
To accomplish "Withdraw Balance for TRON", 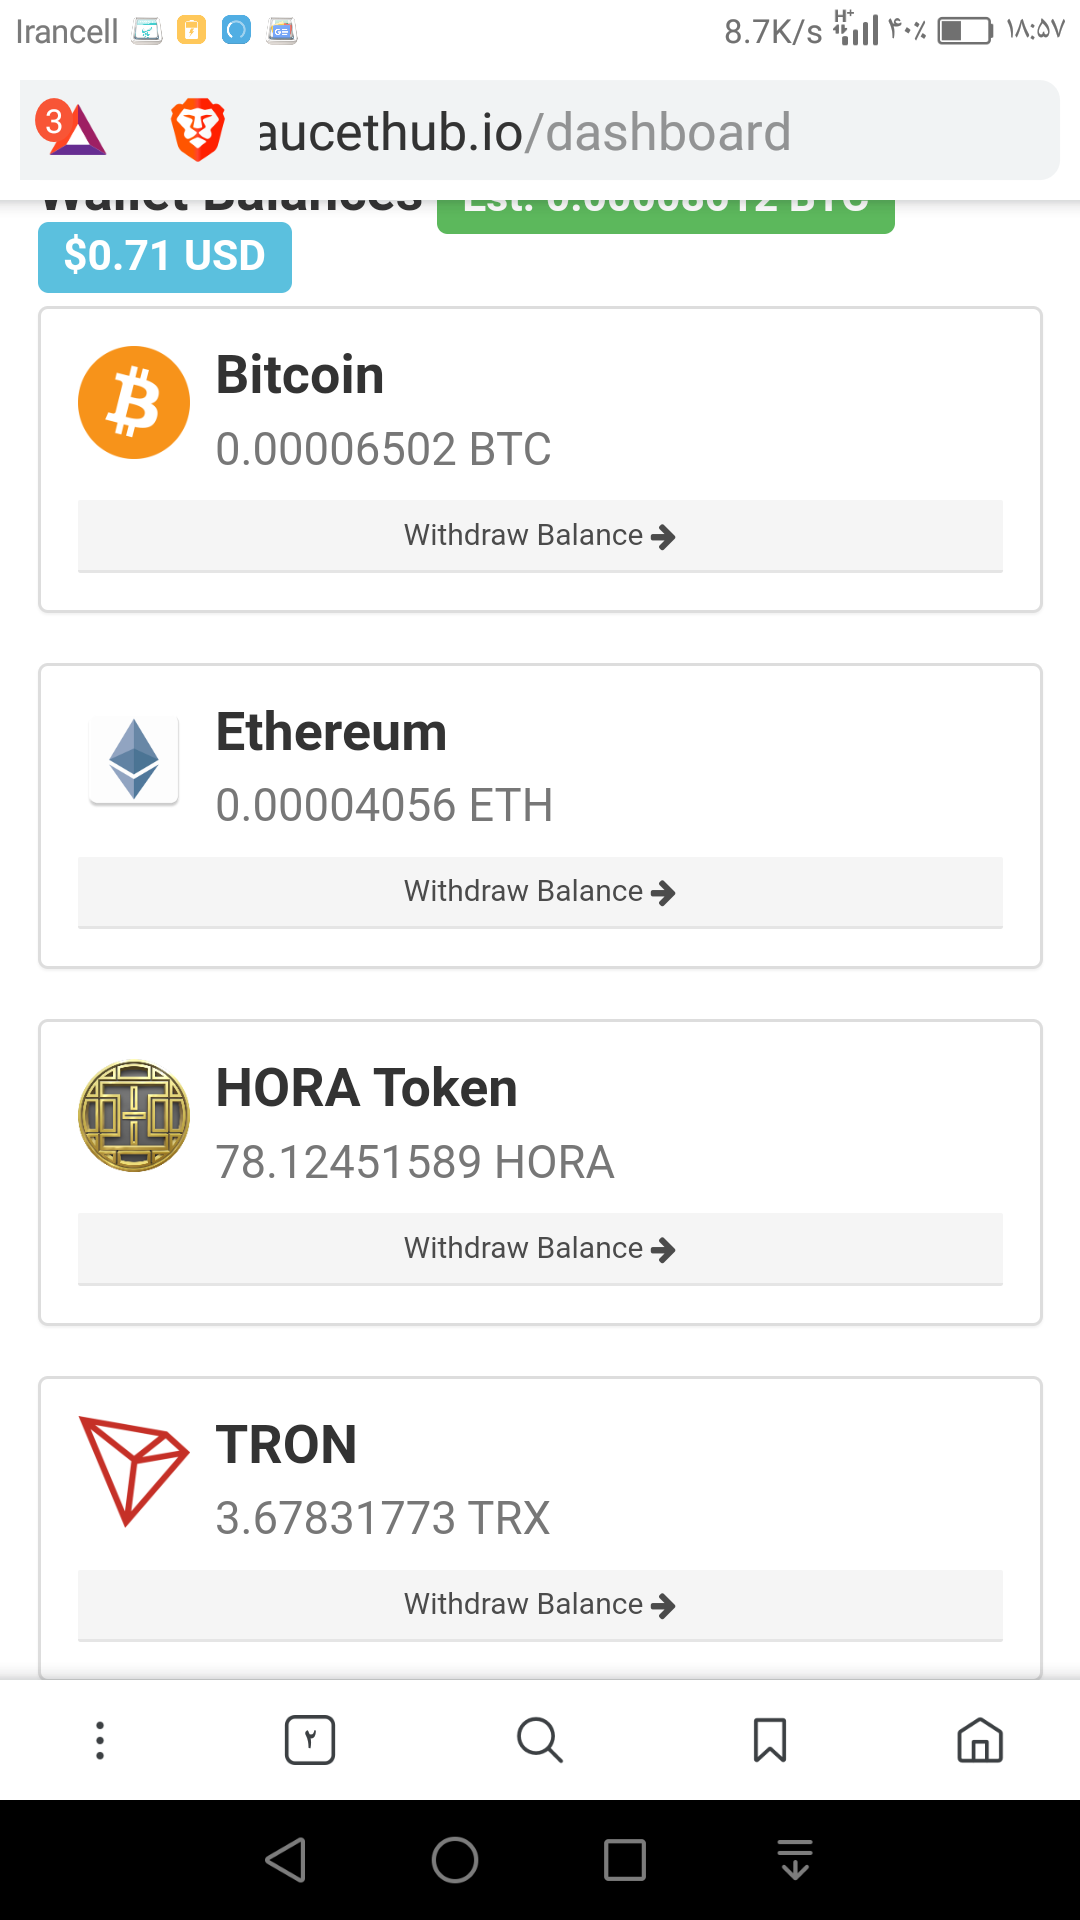I will 540,1605.
